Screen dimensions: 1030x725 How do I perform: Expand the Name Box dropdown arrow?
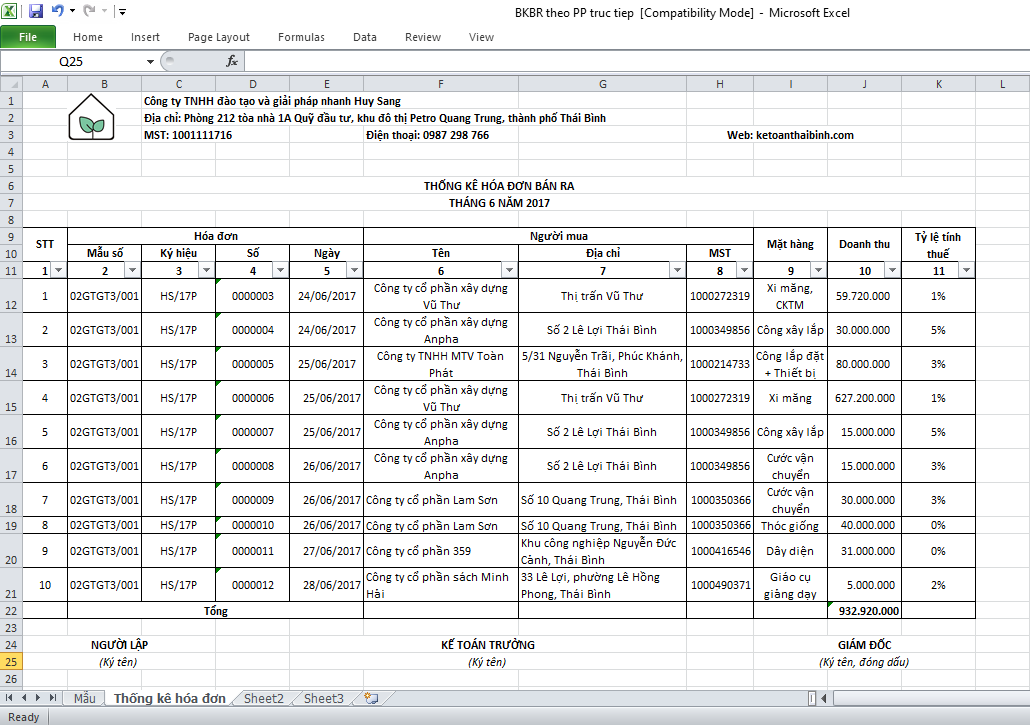tap(150, 62)
